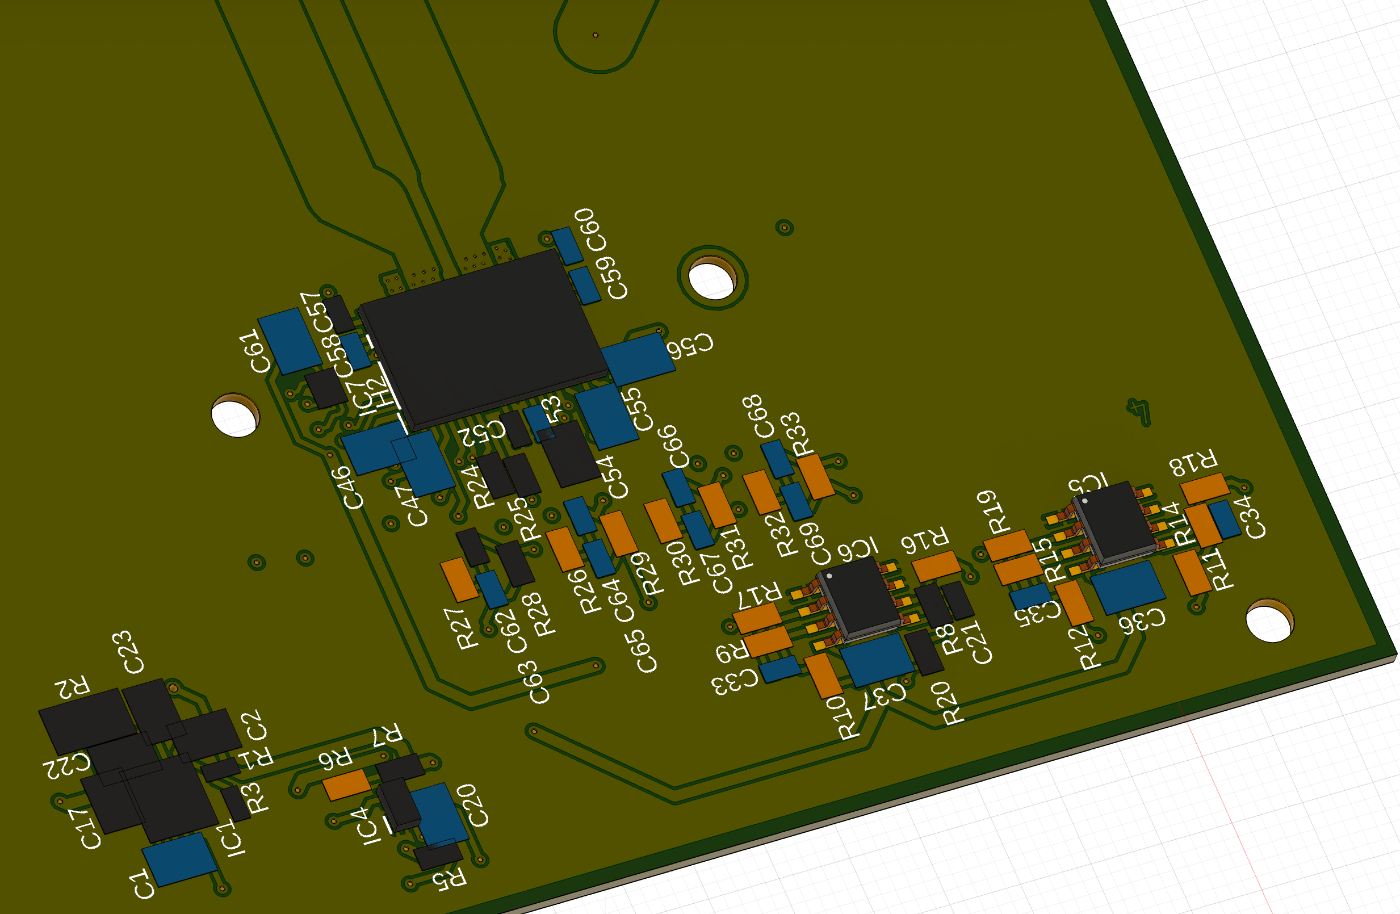Click the blue C36 capacitor
1400x914 pixels.
click(x=1128, y=587)
